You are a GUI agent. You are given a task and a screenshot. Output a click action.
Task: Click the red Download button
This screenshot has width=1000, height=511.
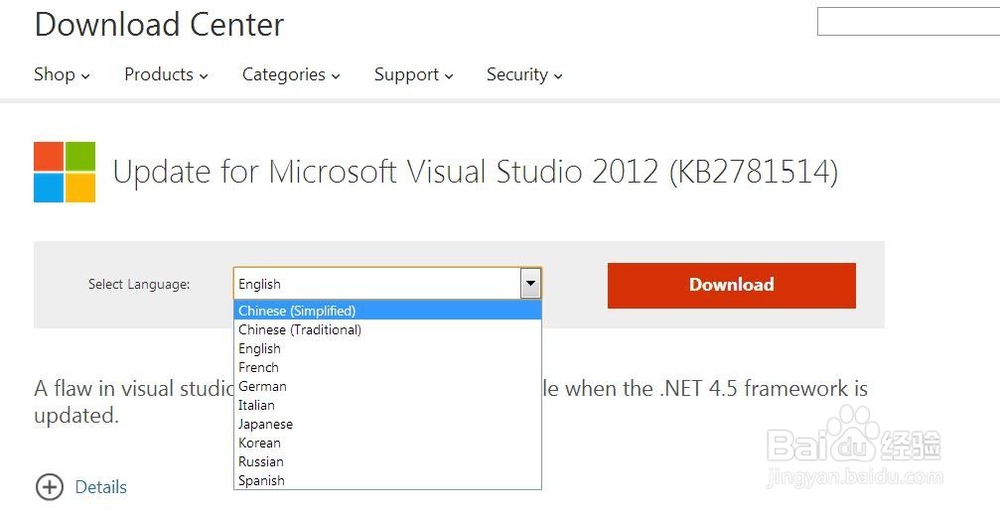pos(732,285)
